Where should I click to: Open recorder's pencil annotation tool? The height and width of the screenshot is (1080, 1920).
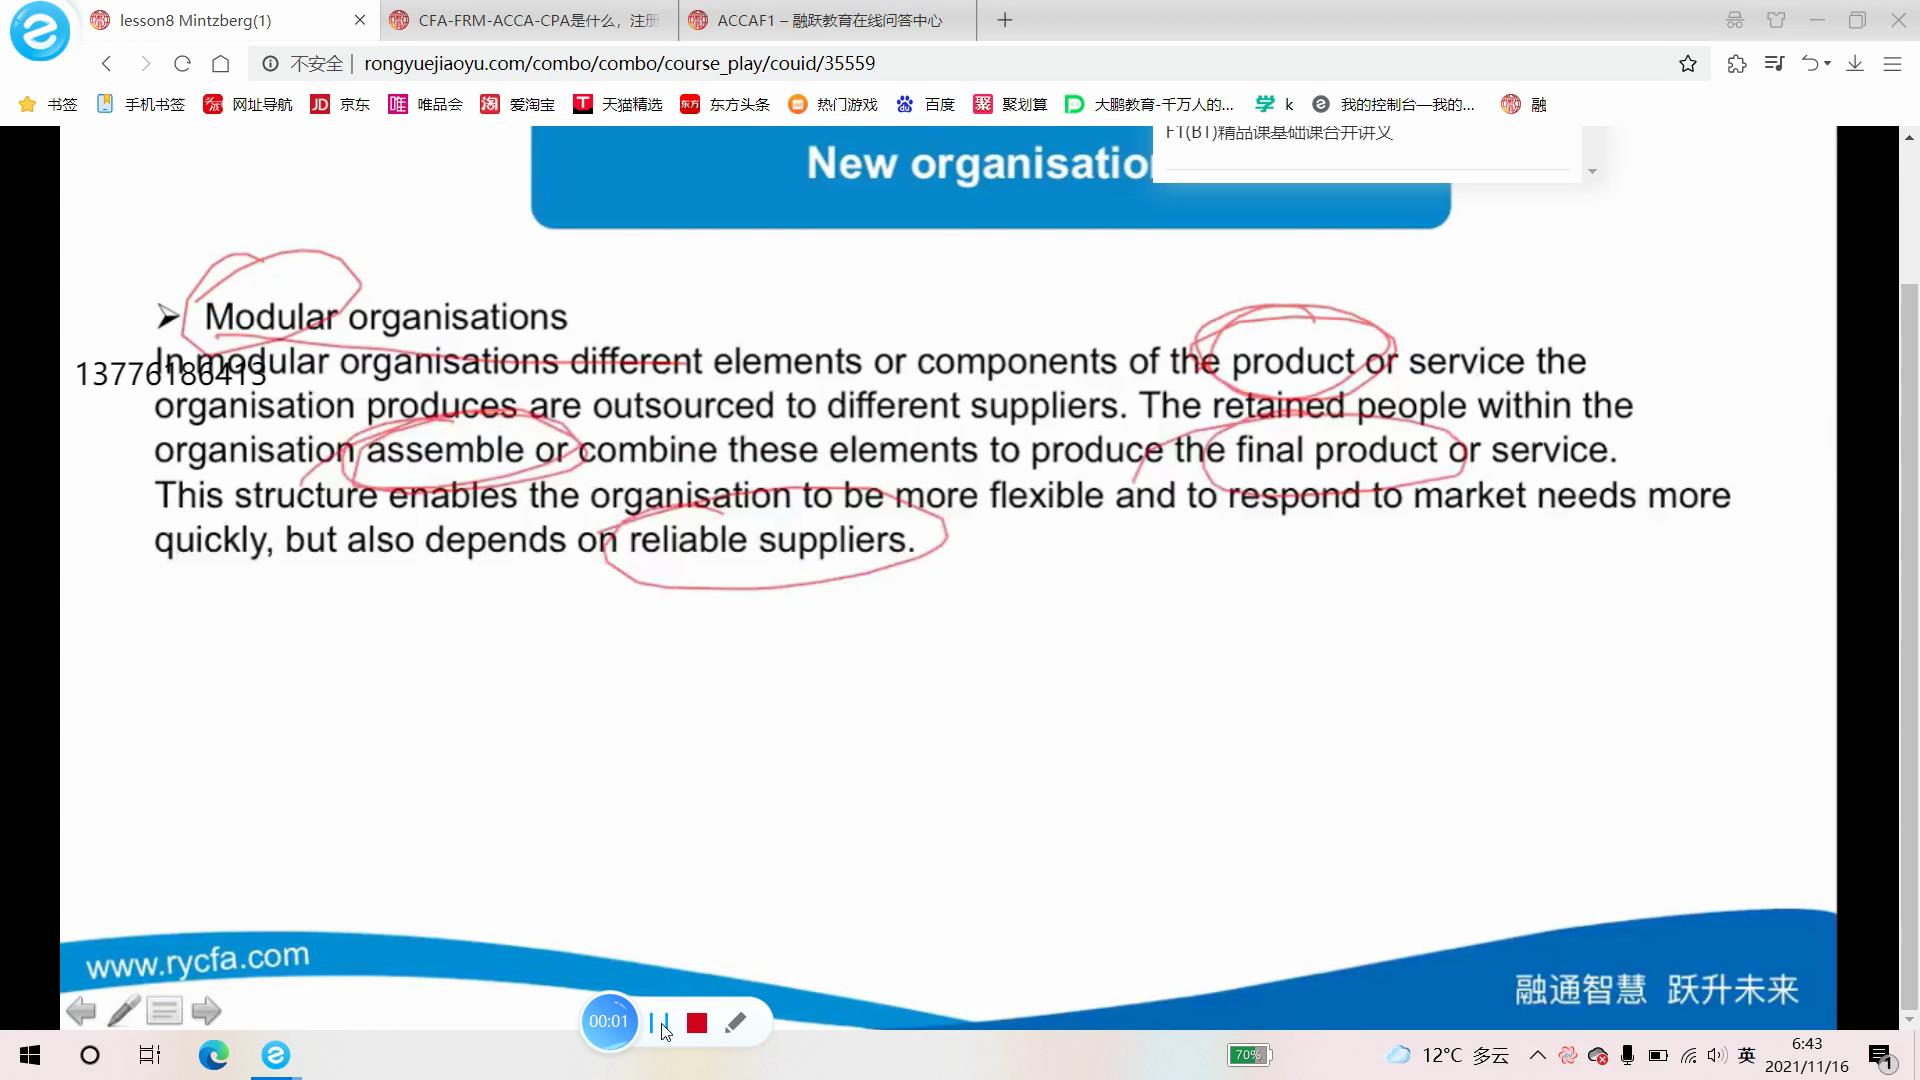coord(735,1022)
